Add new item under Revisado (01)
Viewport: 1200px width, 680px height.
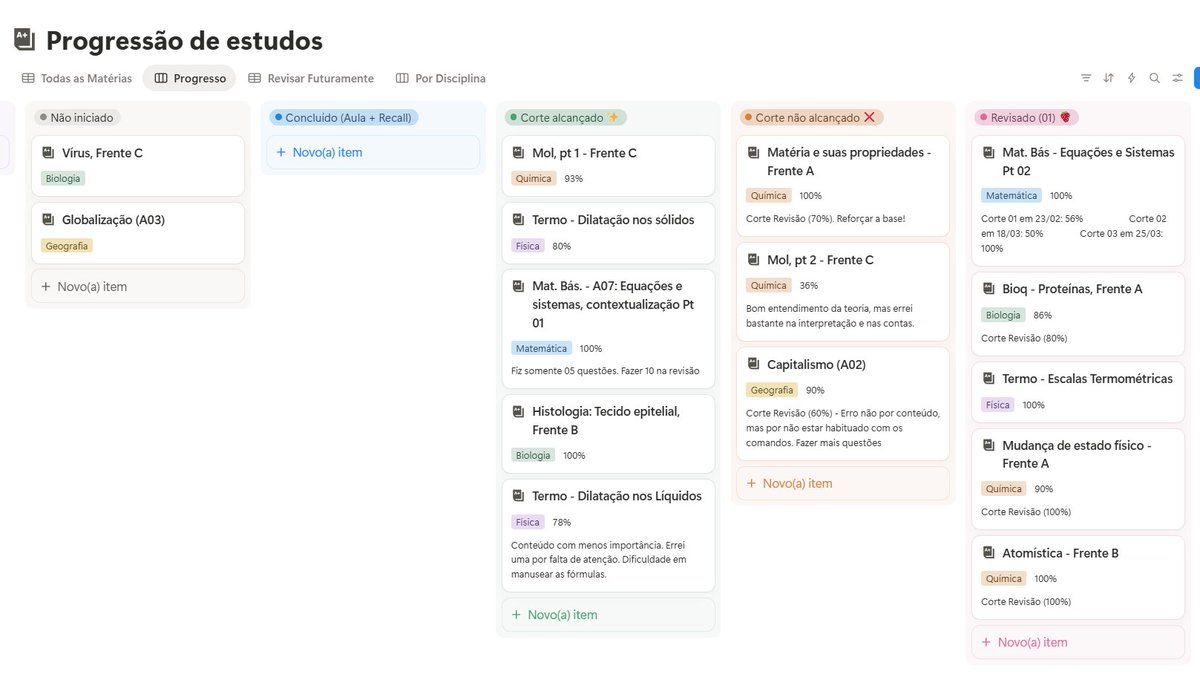(x=1078, y=642)
